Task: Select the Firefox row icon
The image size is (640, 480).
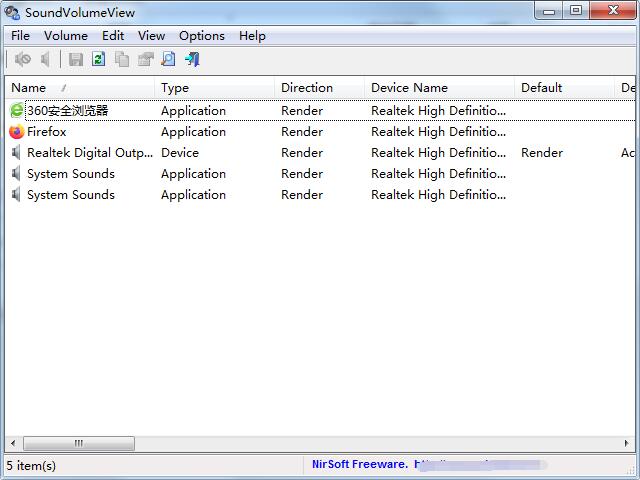Action: 16,132
